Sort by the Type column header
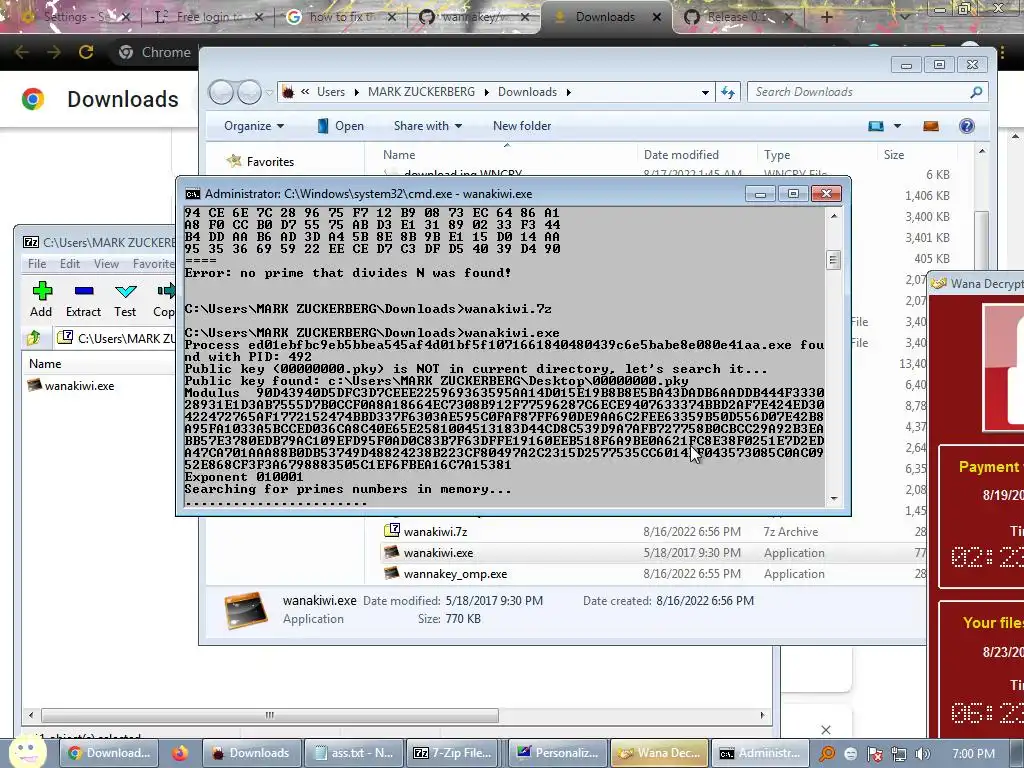The image size is (1024, 768). [776, 155]
